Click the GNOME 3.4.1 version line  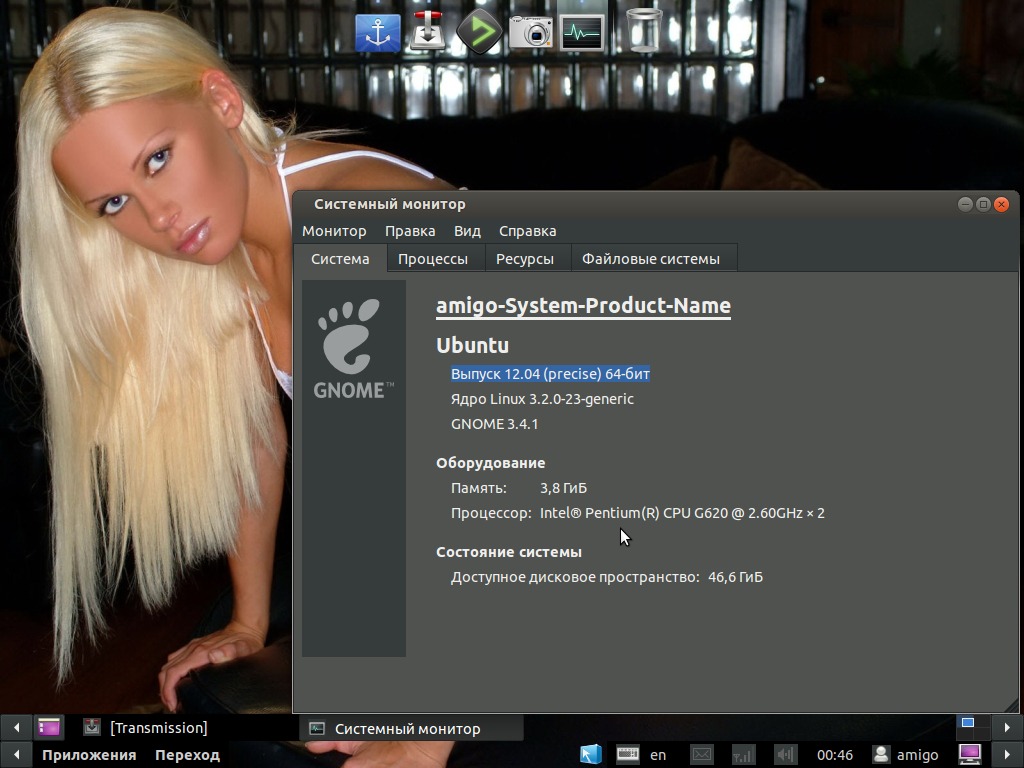tap(494, 424)
